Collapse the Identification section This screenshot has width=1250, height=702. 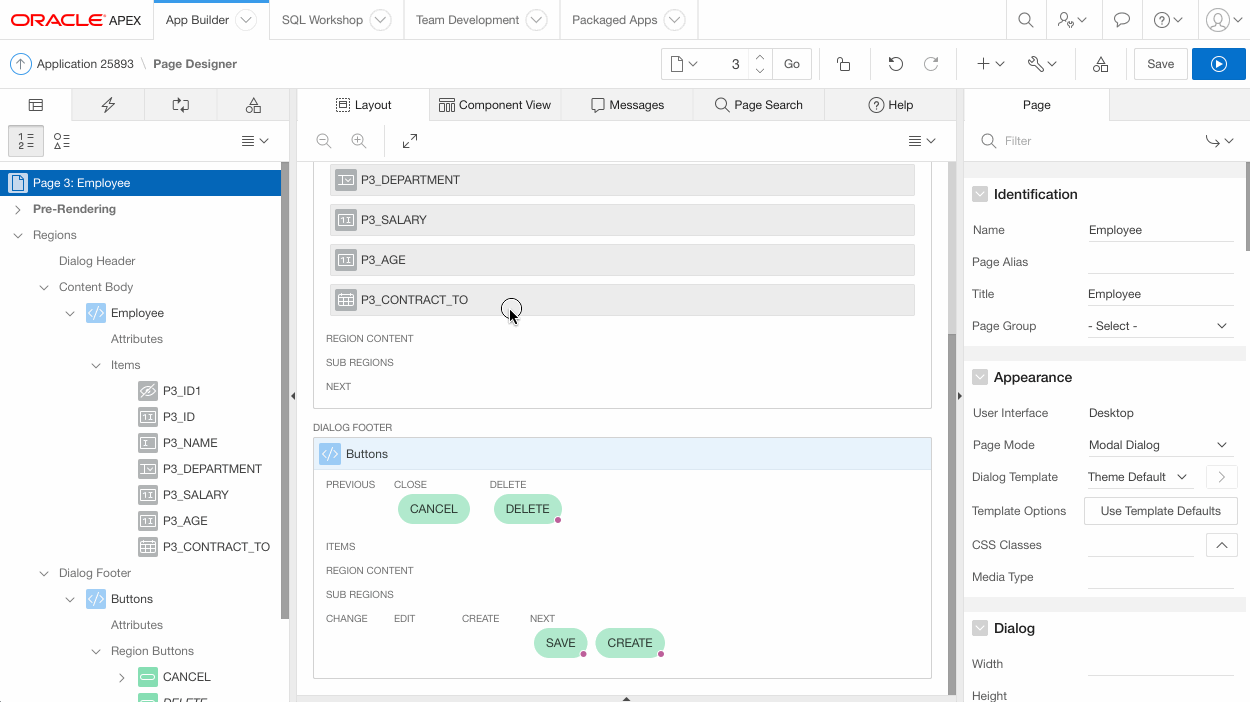point(980,194)
